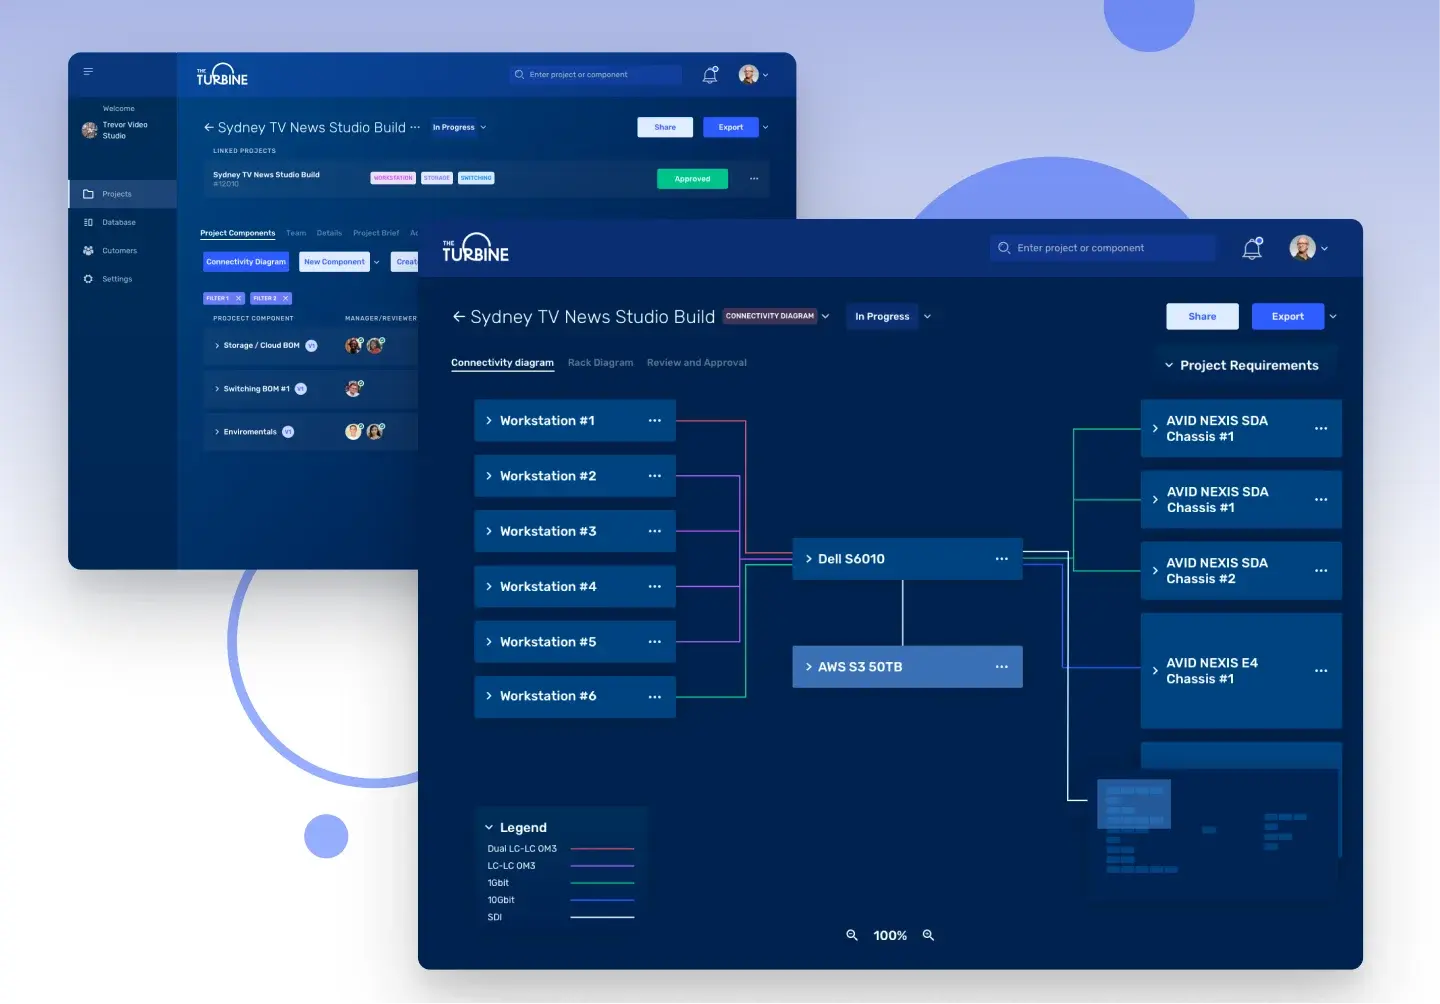Image resolution: width=1440 pixels, height=1004 pixels.
Task: Click the Export button in the front window
Action: 1288,317
